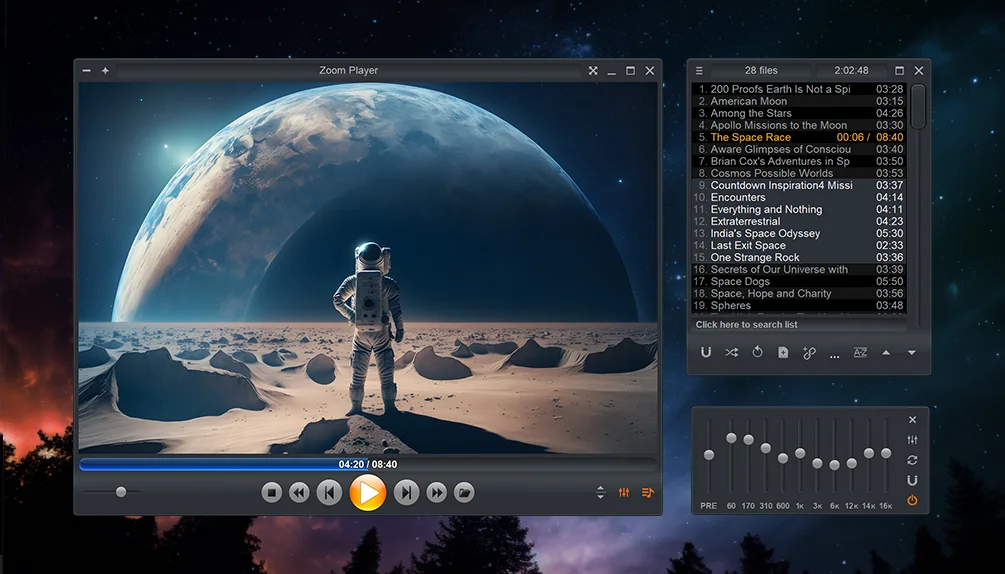Select 'Space Dogs' in the playlist

[799, 281]
